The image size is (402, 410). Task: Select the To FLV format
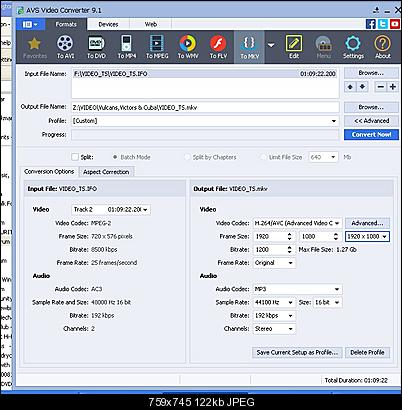tap(218, 48)
